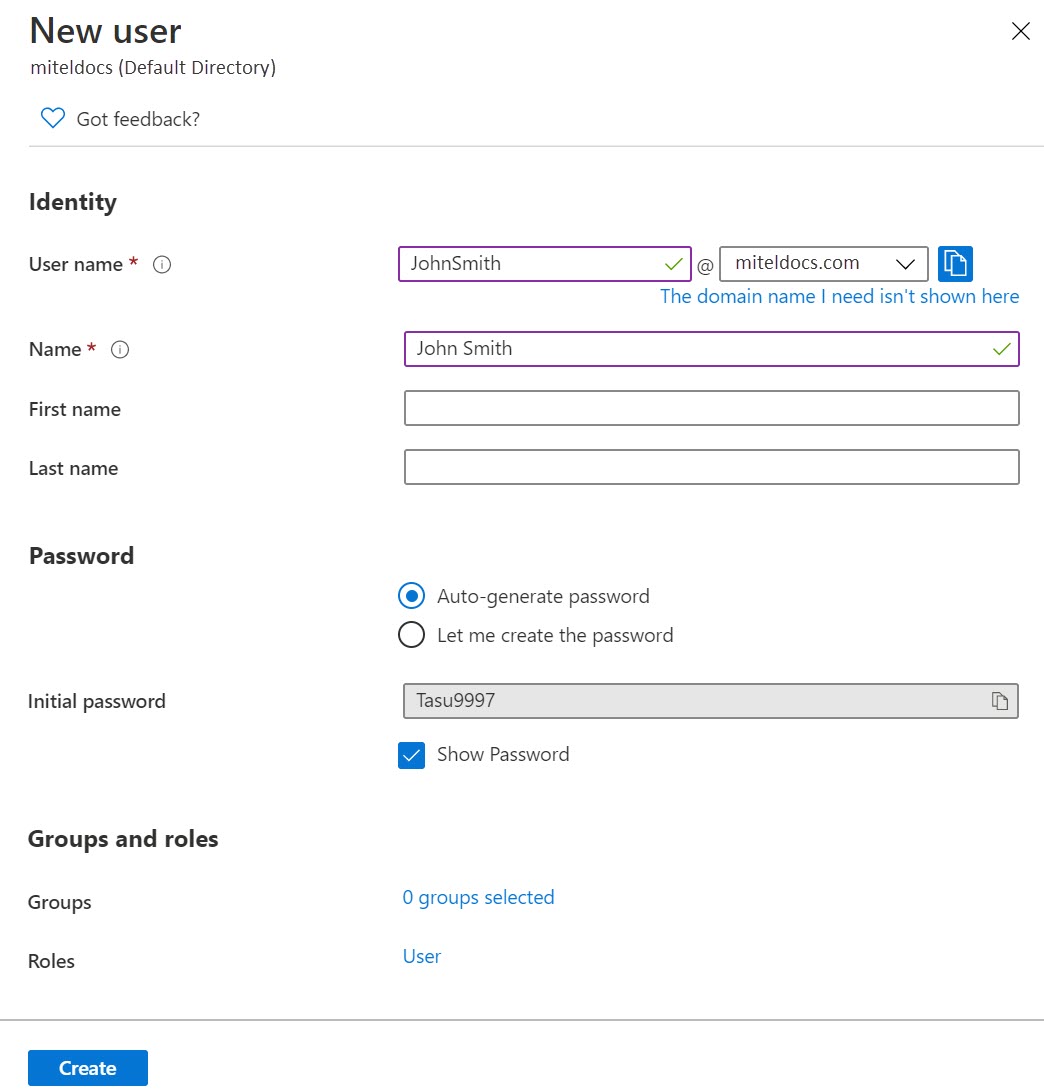
Task: Close the New user panel
Action: click(x=1020, y=31)
